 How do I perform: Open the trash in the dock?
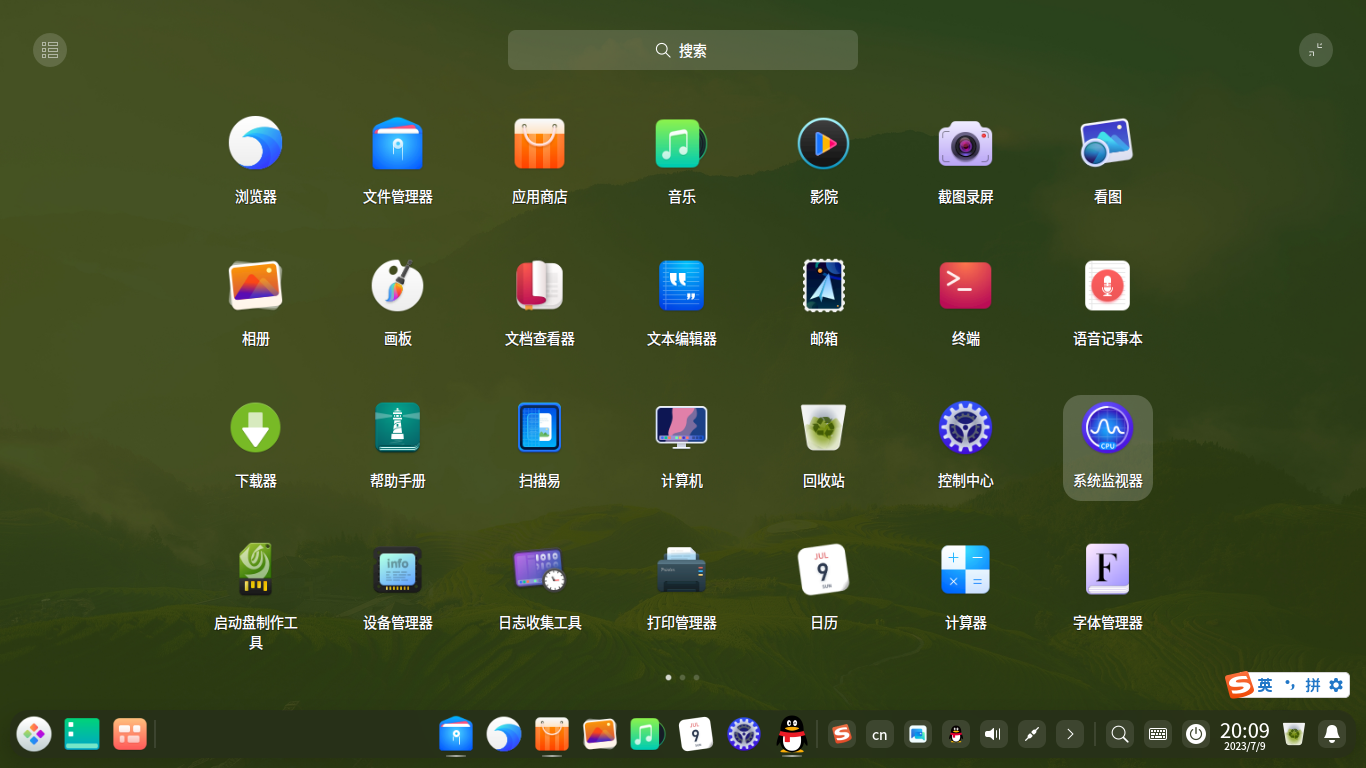click(x=1294, y=734)
